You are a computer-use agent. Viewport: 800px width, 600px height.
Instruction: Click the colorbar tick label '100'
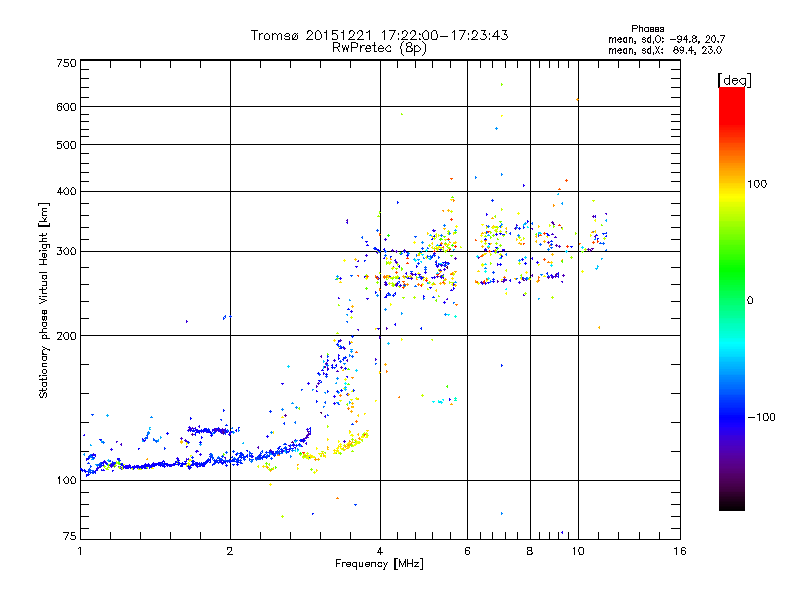[757, 184]
